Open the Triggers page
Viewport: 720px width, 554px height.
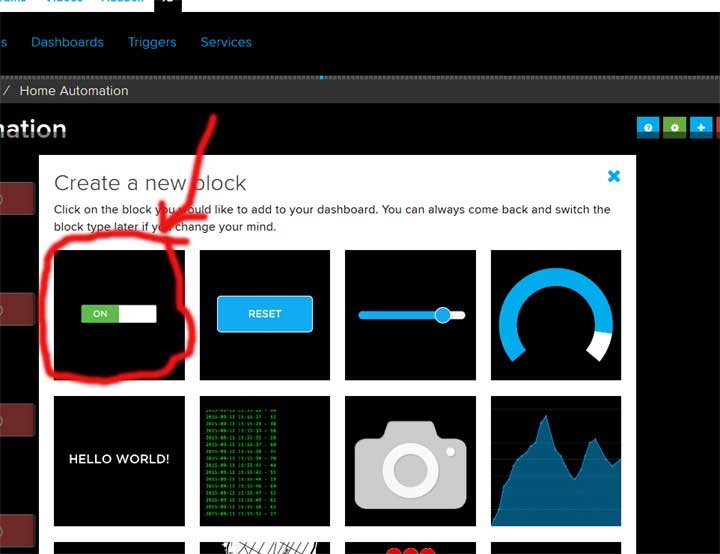pyautogui.click(x=152, y=42)
